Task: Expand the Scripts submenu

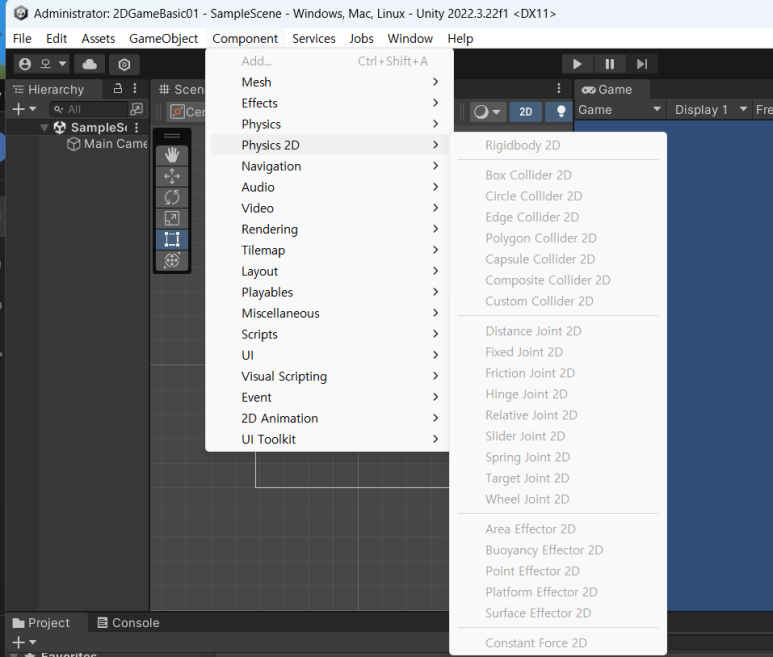Action: click(x=329, y=334)
